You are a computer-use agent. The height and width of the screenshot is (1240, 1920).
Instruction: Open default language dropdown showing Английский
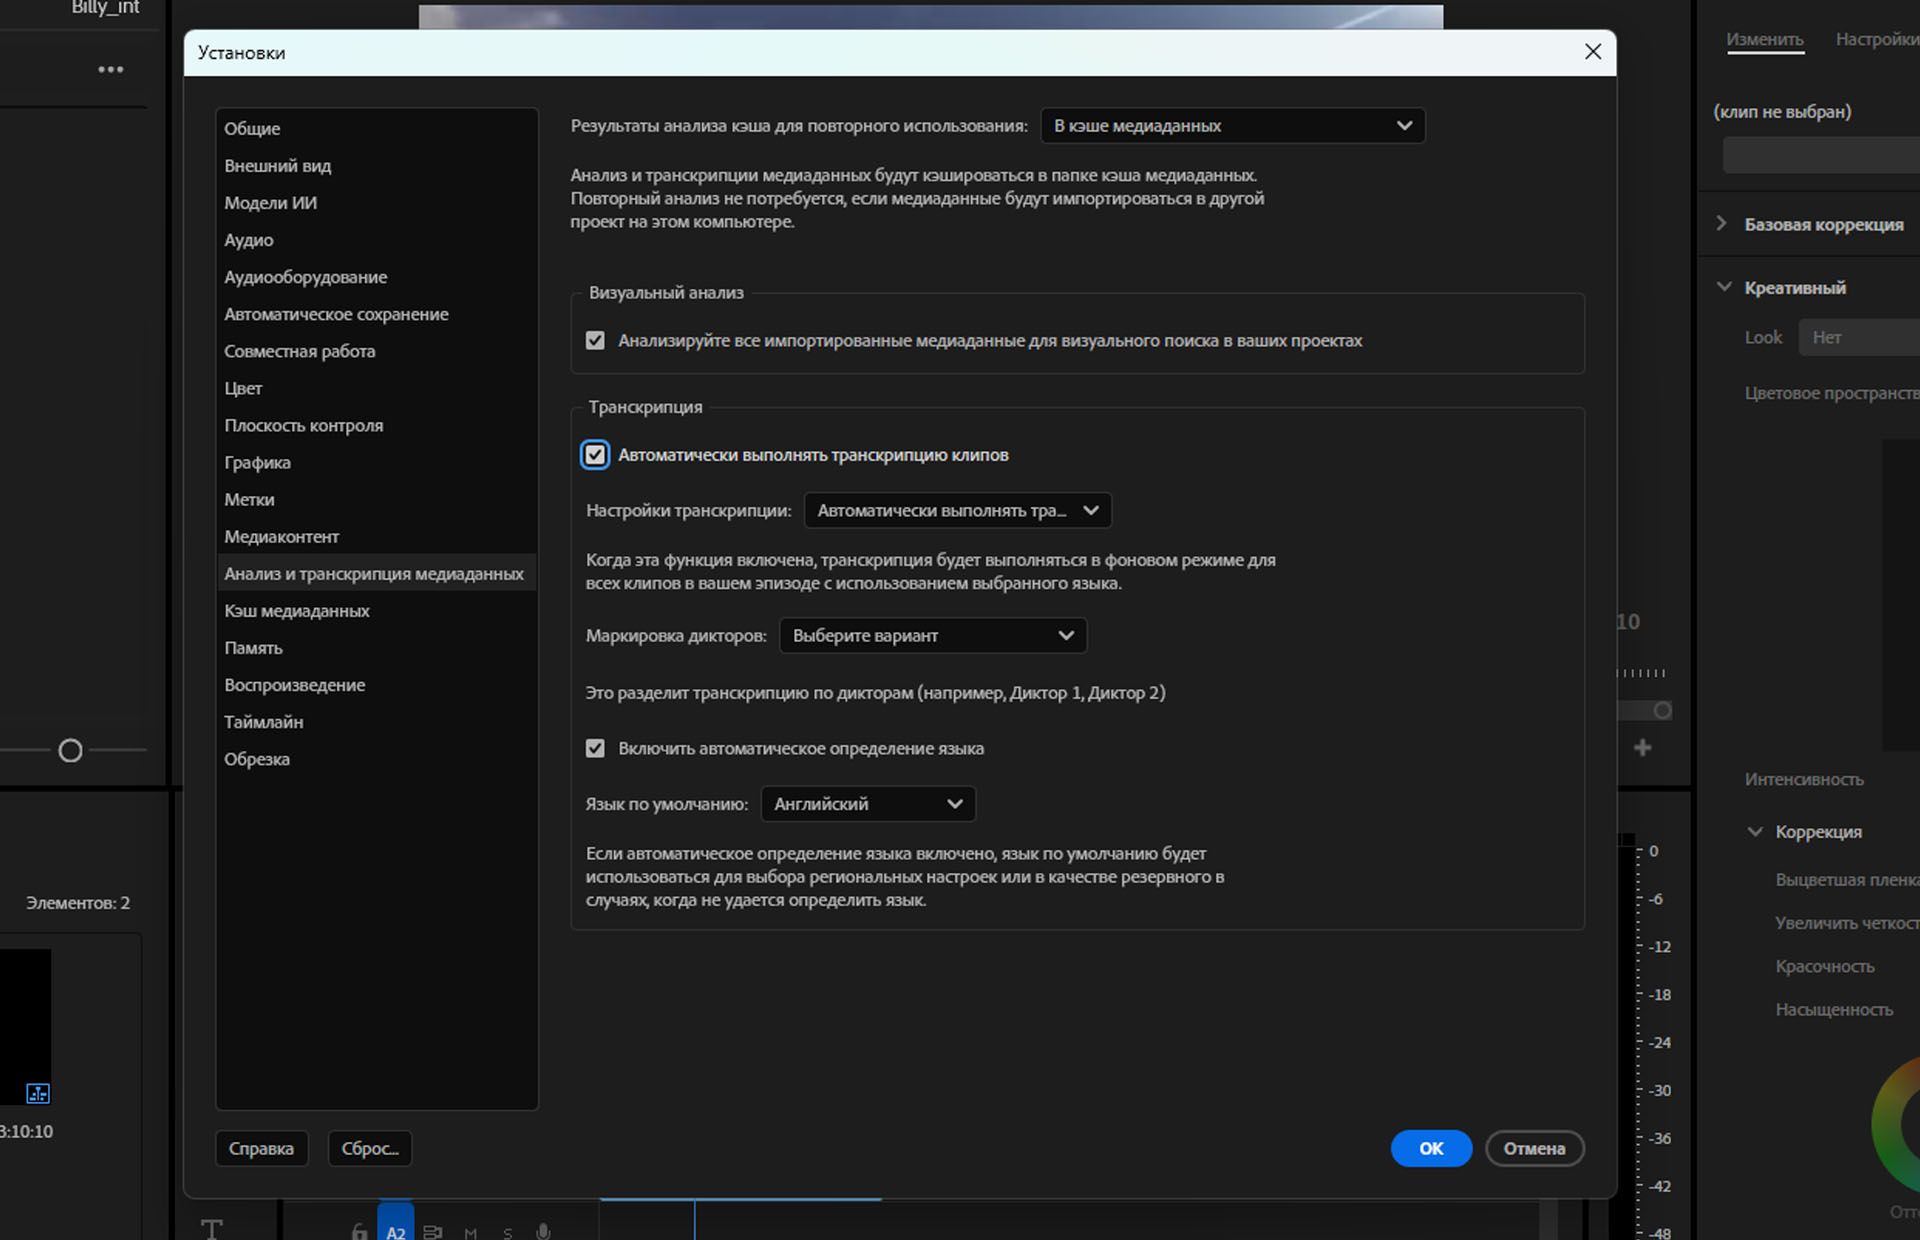coord(867,804)
